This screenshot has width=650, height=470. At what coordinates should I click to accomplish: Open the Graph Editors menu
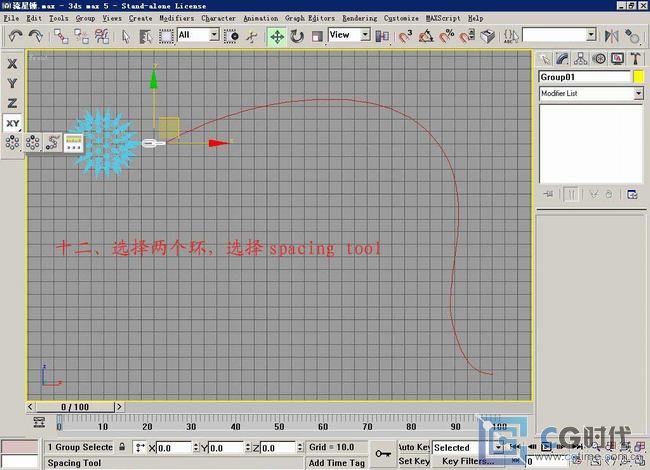pyautogui.click(x=310, y=18)
